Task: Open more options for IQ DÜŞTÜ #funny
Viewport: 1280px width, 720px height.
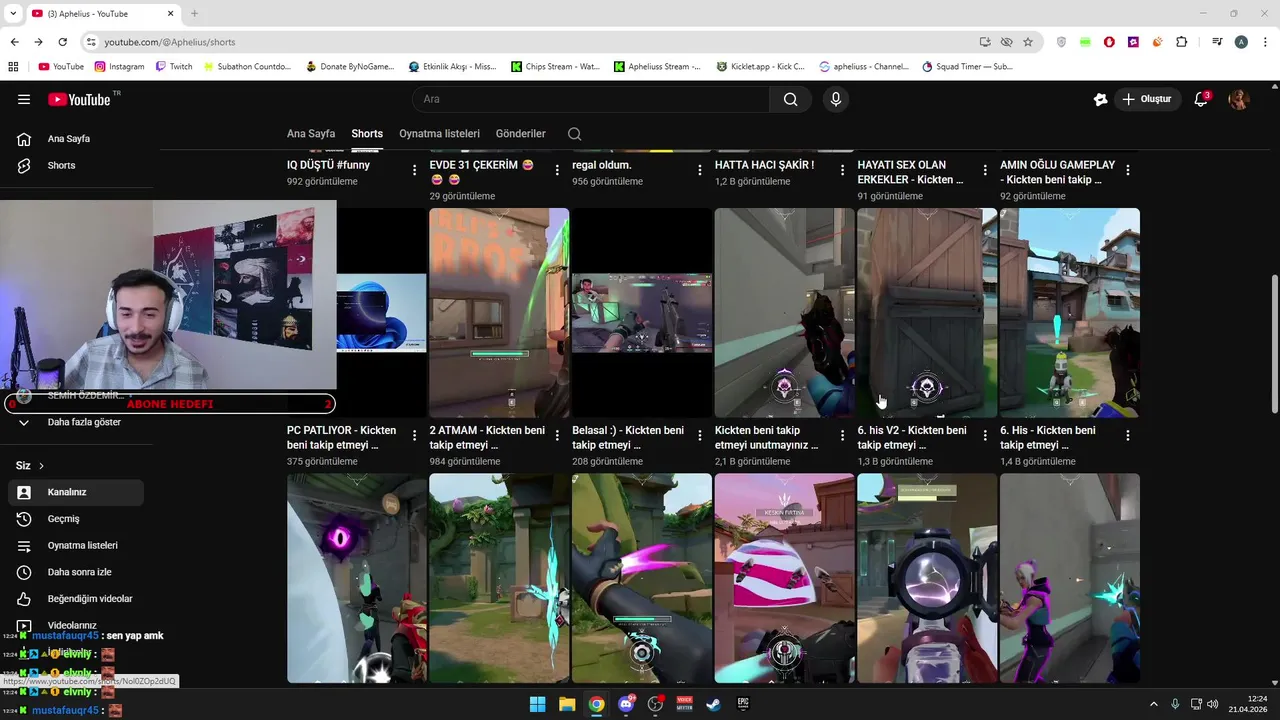Action: (414, 171)
